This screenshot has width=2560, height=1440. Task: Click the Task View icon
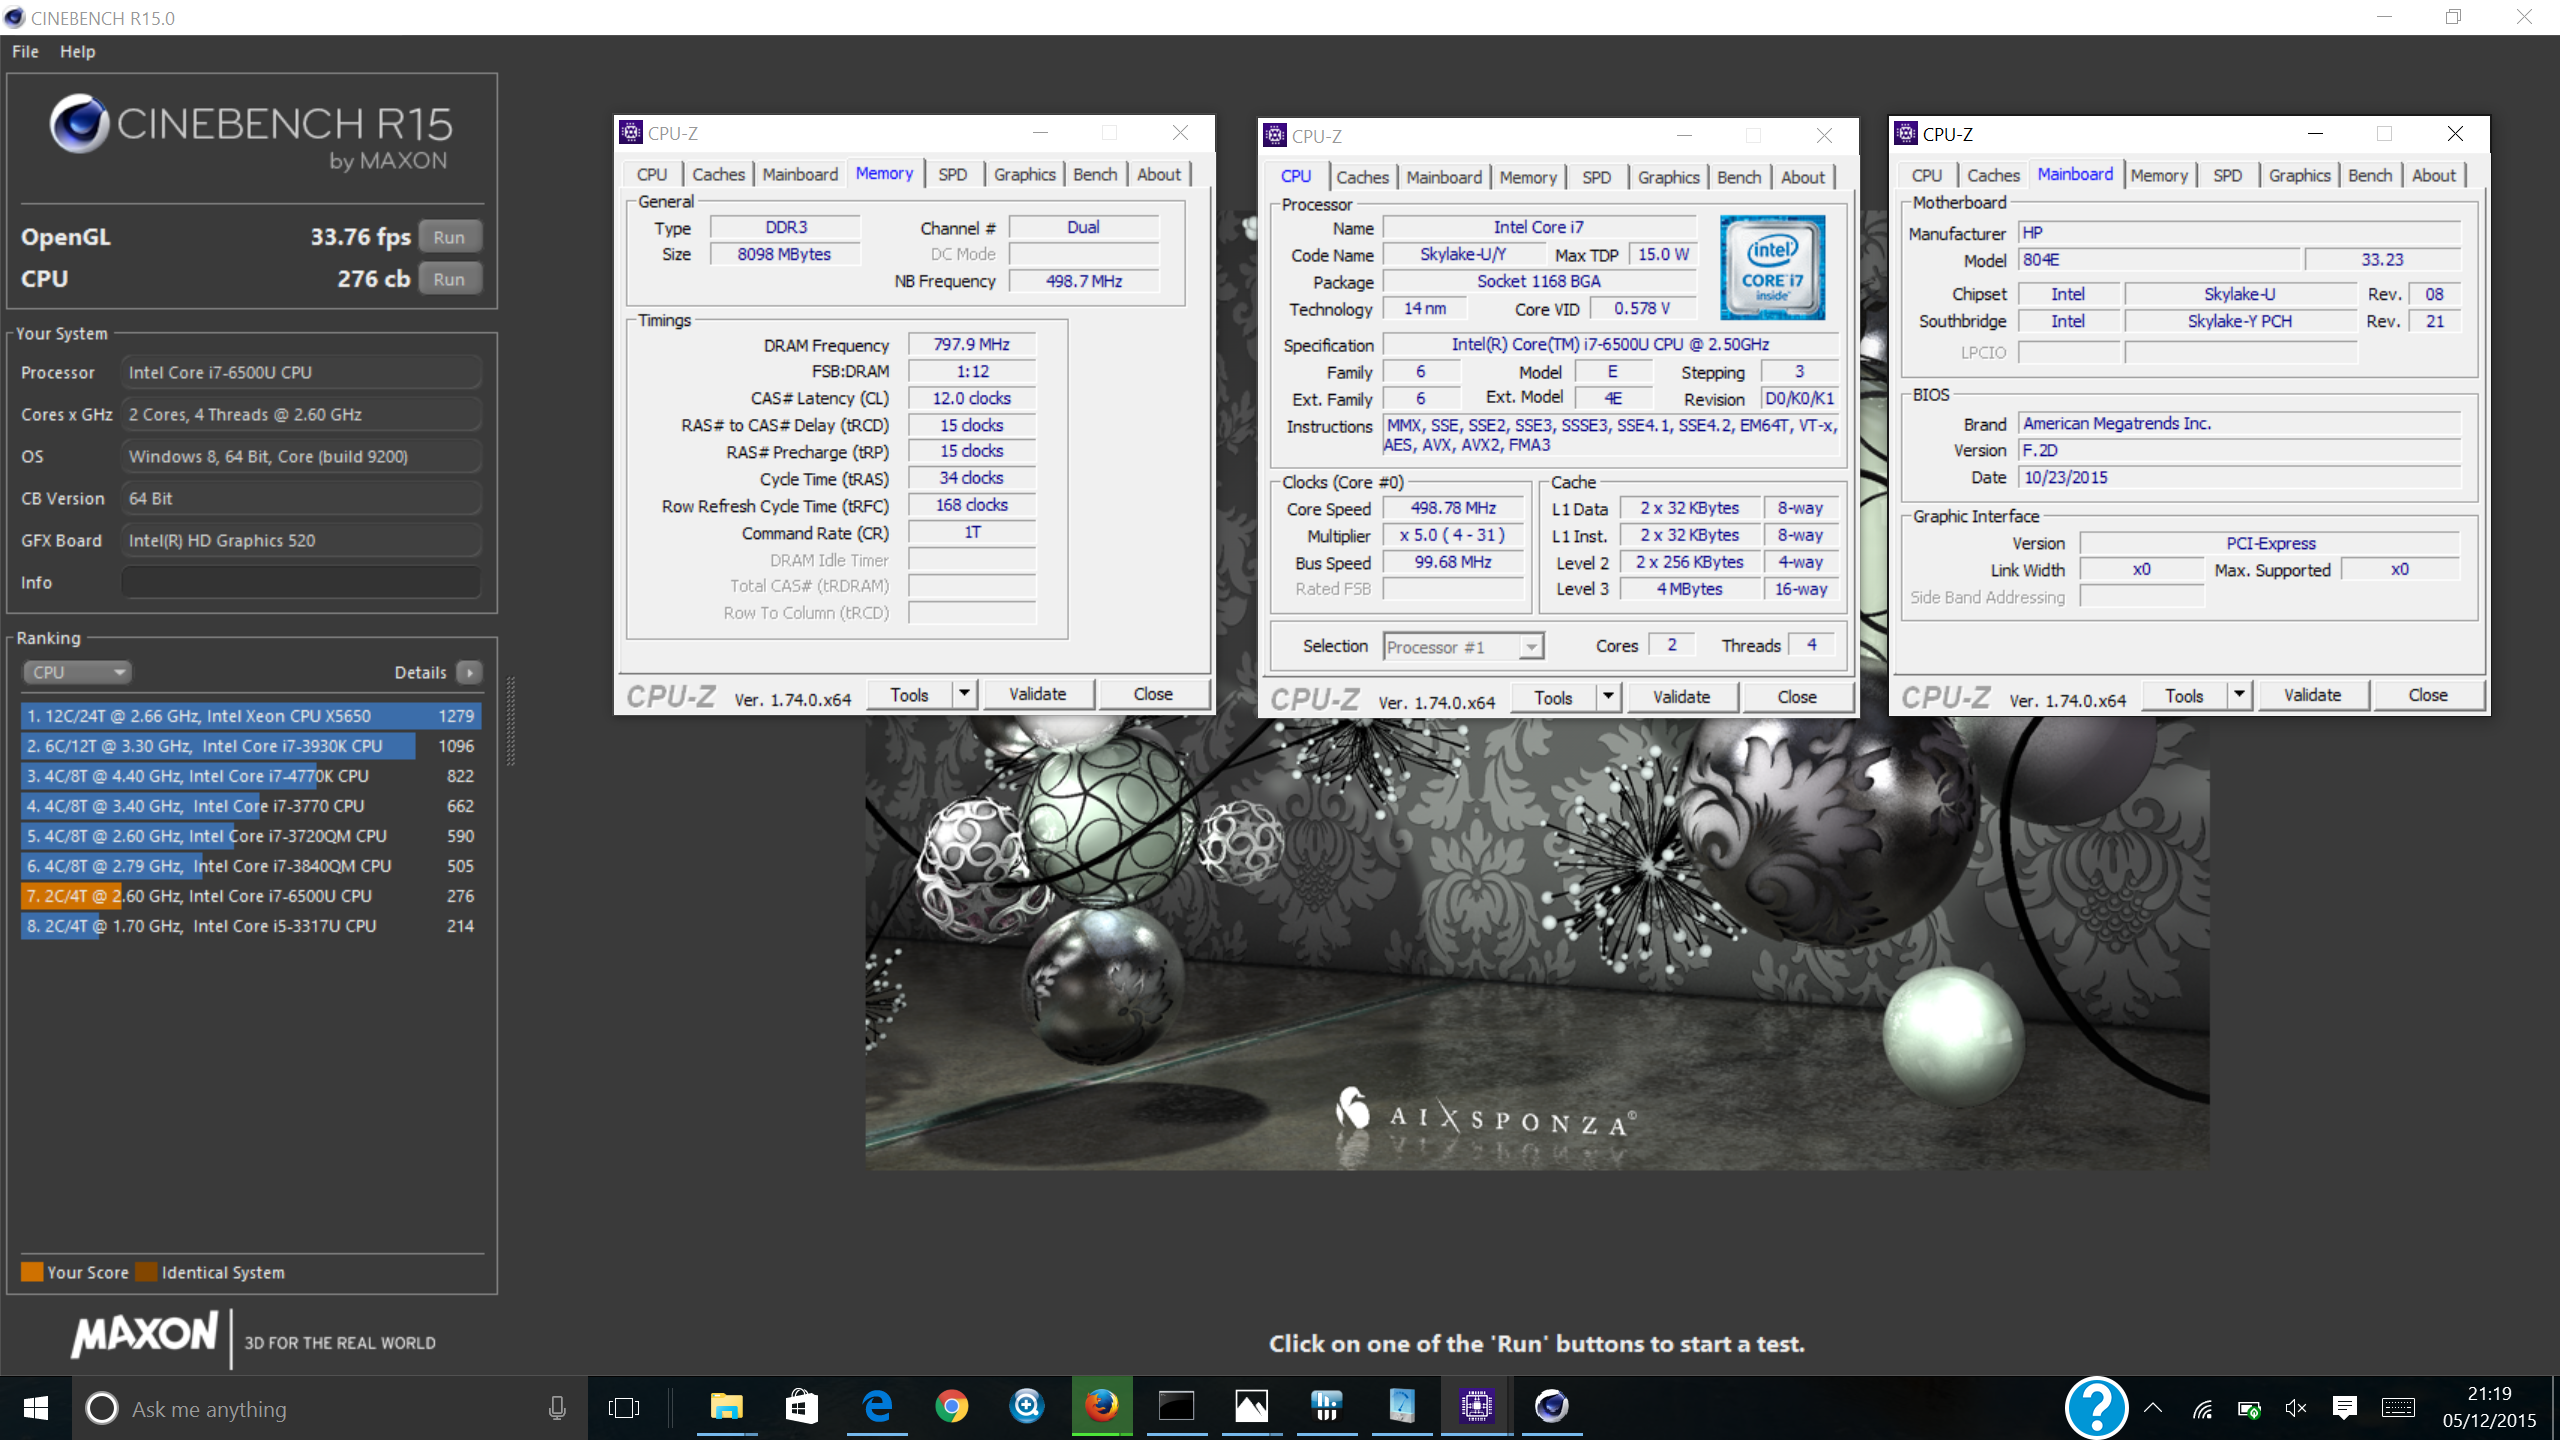coord(624,1408)
